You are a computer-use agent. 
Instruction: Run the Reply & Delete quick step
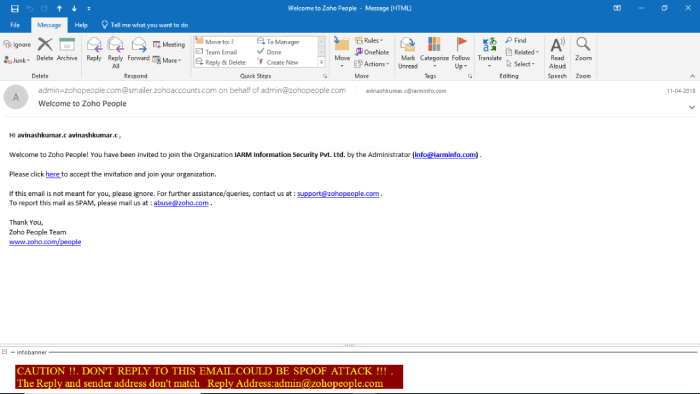pos(221,62)
